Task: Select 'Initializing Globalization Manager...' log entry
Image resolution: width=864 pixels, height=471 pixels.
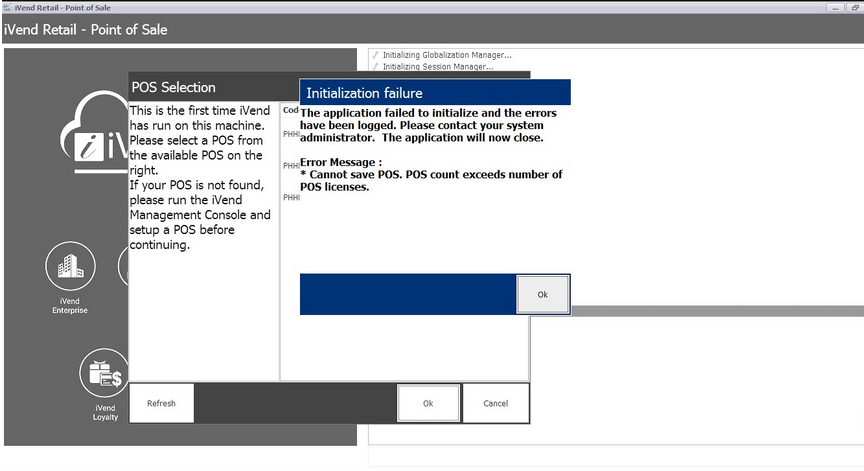Action: coord(447,55)
